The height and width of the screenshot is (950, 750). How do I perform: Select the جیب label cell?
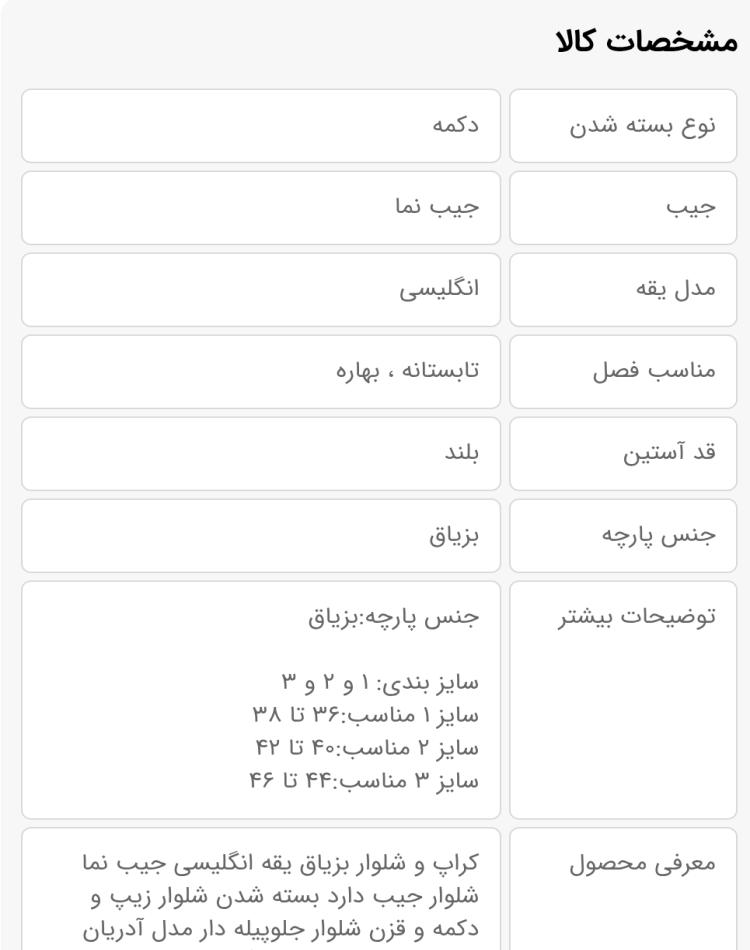click(x=623, y=208)
